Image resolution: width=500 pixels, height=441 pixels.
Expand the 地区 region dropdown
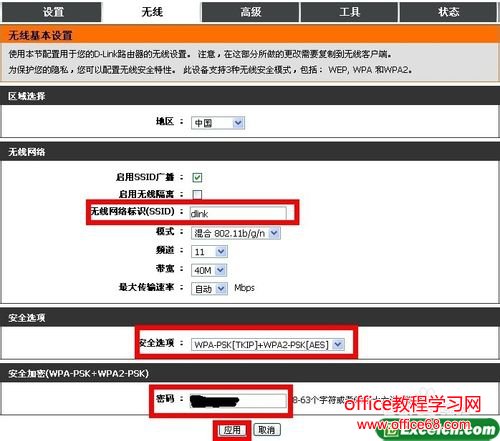click(x=218, y=123)
